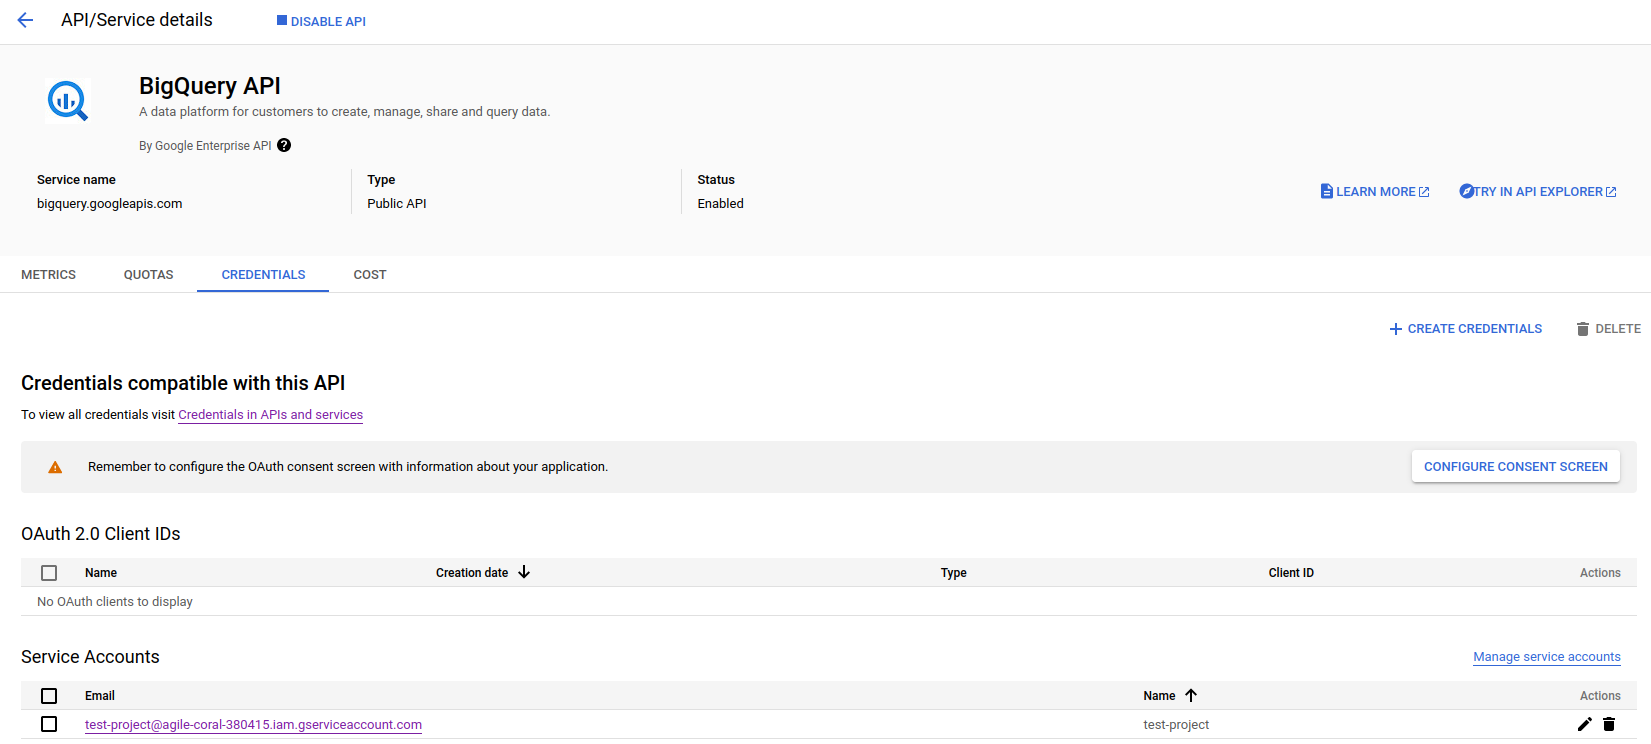This screenshot has height=744, width=1651.
Task: Switch to the Quotas tab
Action: [148, 274]
